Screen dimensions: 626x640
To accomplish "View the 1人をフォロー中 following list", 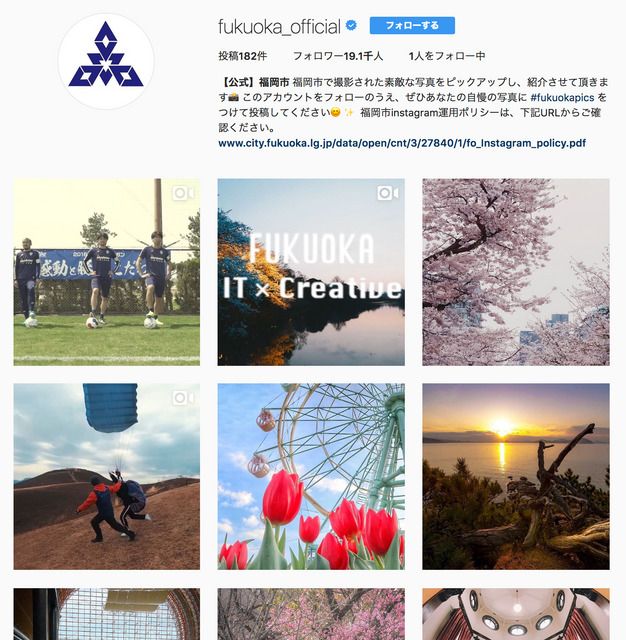I will tap(447, 56).
